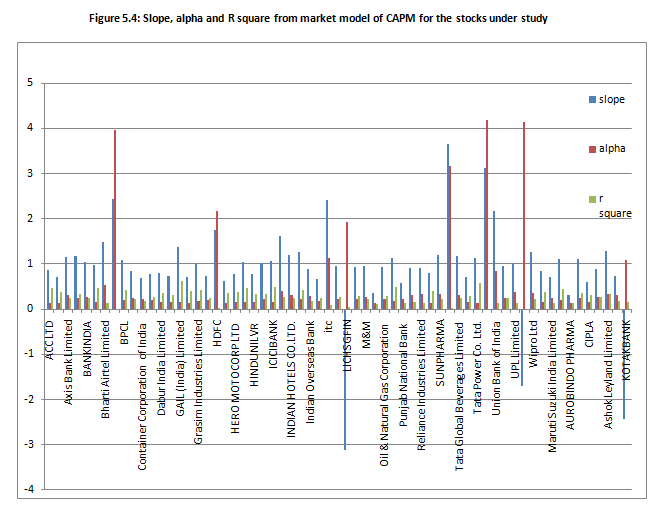Click the 'Ashok Leyland Limited' axis label

(x=608, y=374)
